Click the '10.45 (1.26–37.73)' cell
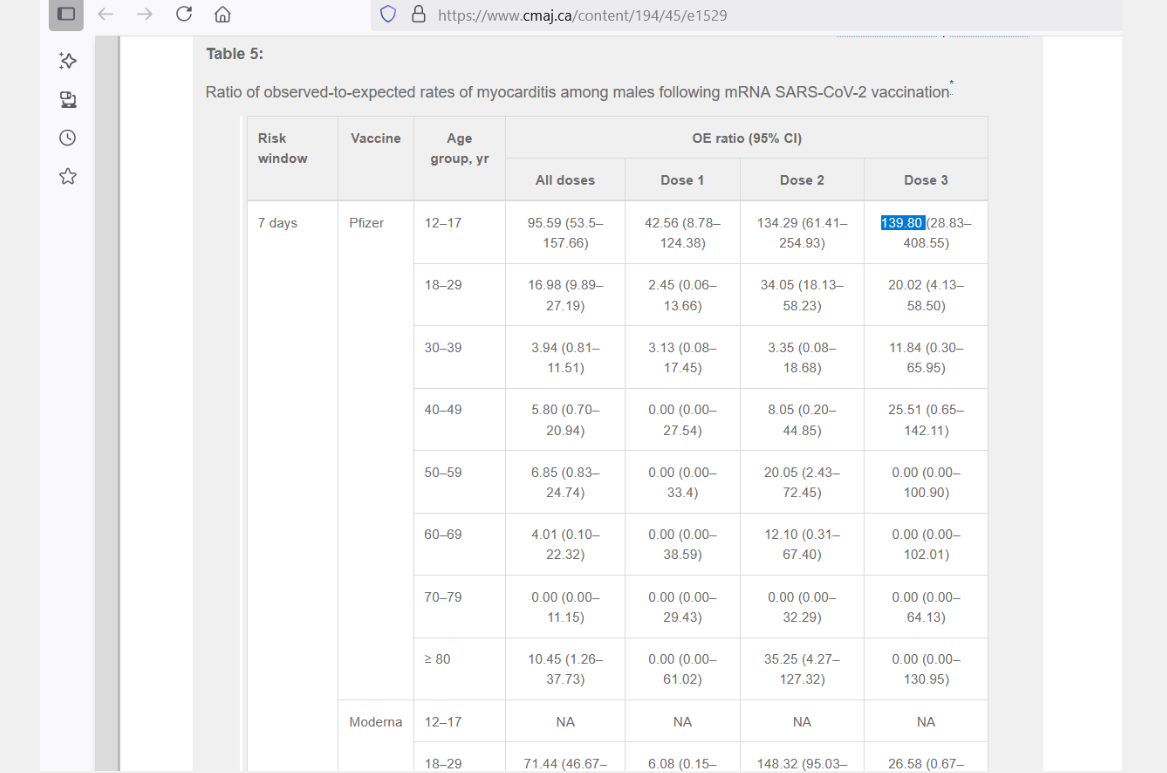The height and width of the screenshot is (773, 1167). point(565,670)
